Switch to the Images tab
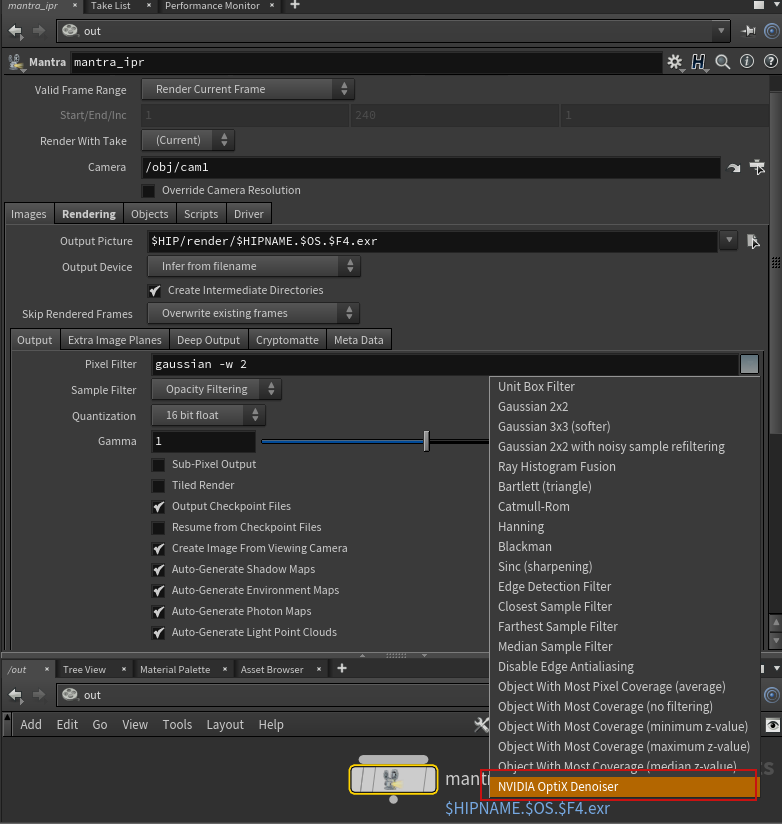The height and width of the screenshot is (824, 782). click(x=29, y=214)
